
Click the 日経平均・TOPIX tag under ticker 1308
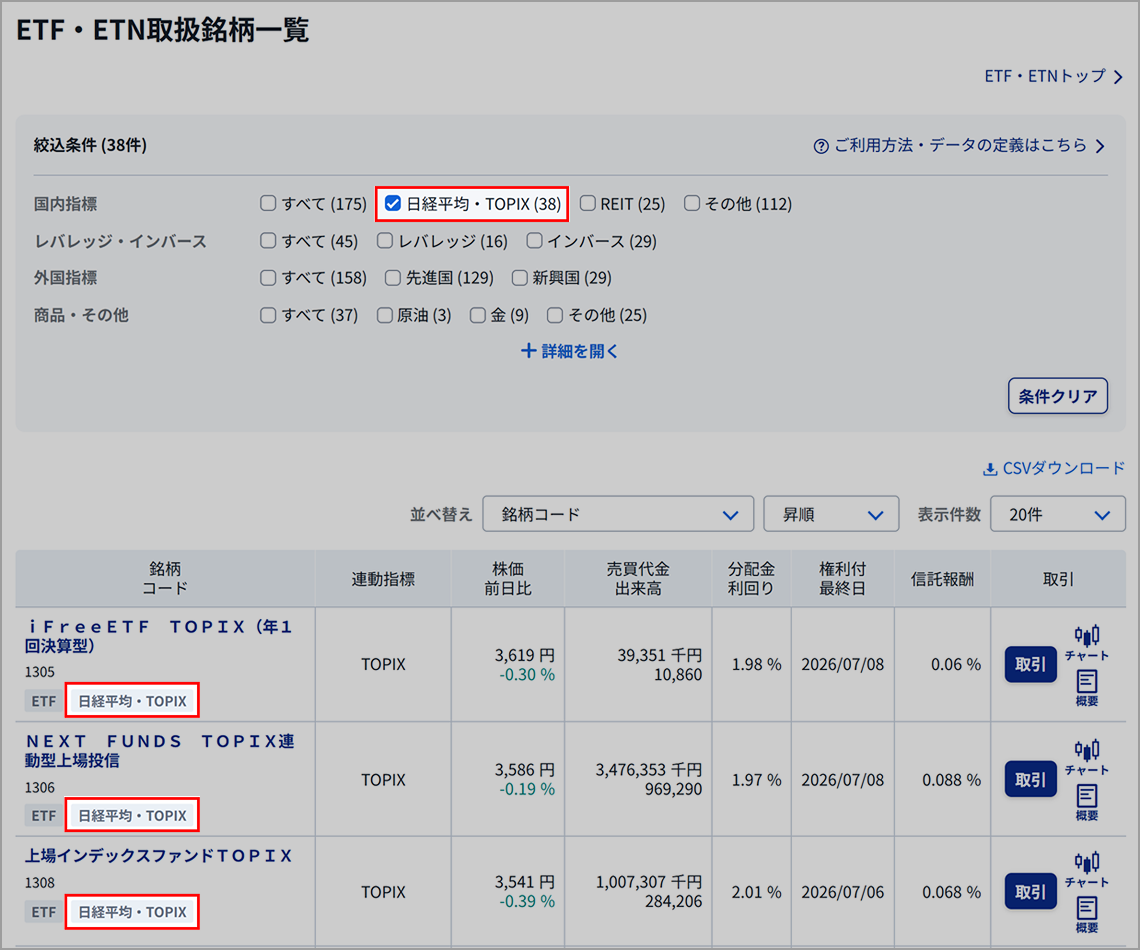131,911
